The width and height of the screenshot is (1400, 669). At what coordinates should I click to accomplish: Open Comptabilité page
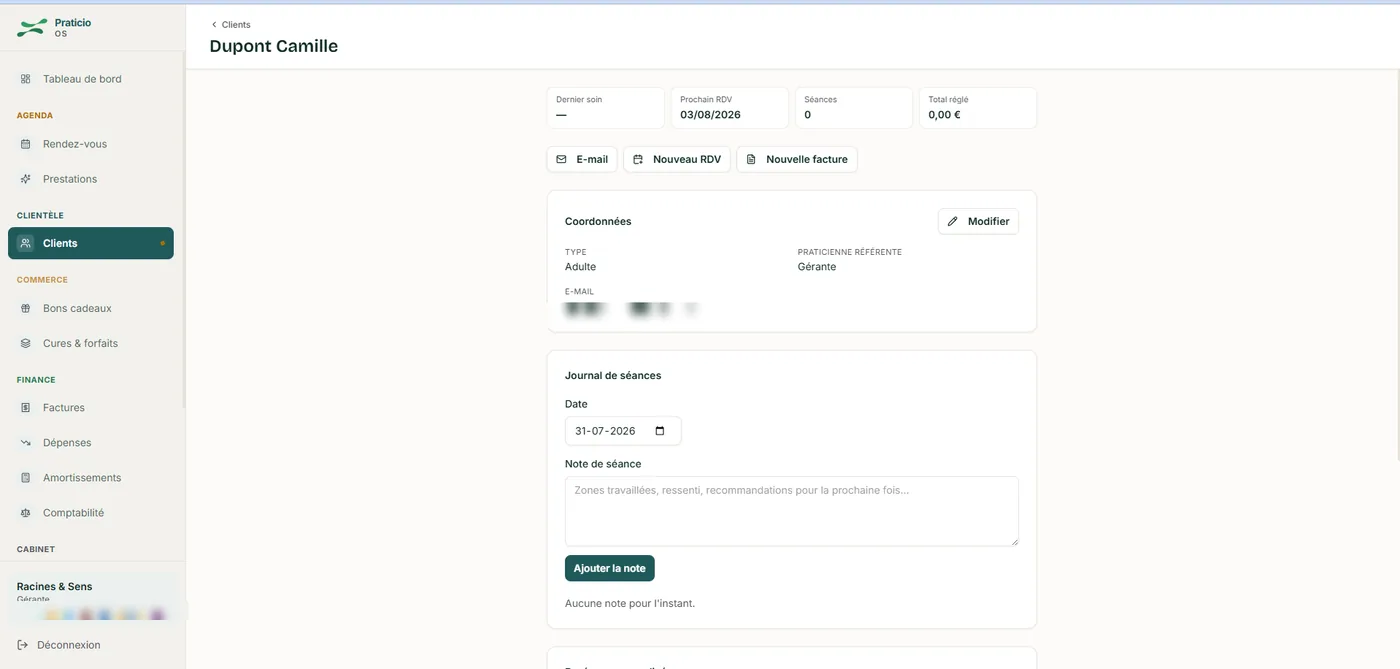pos(91,513)
